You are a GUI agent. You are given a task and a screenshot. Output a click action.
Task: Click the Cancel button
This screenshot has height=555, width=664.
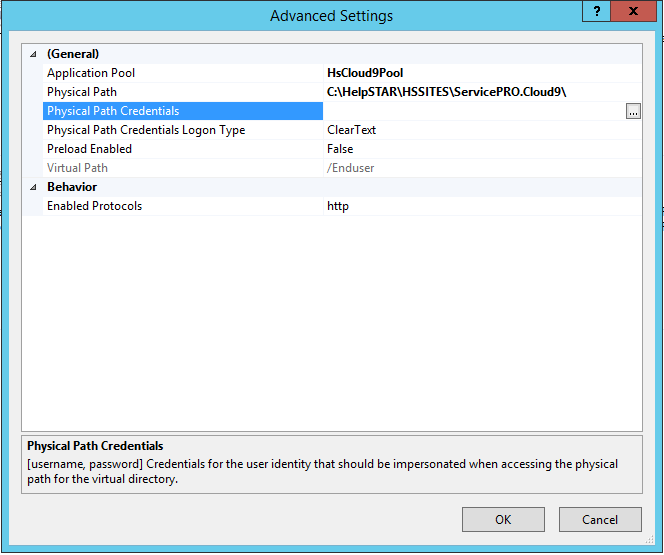600,519
